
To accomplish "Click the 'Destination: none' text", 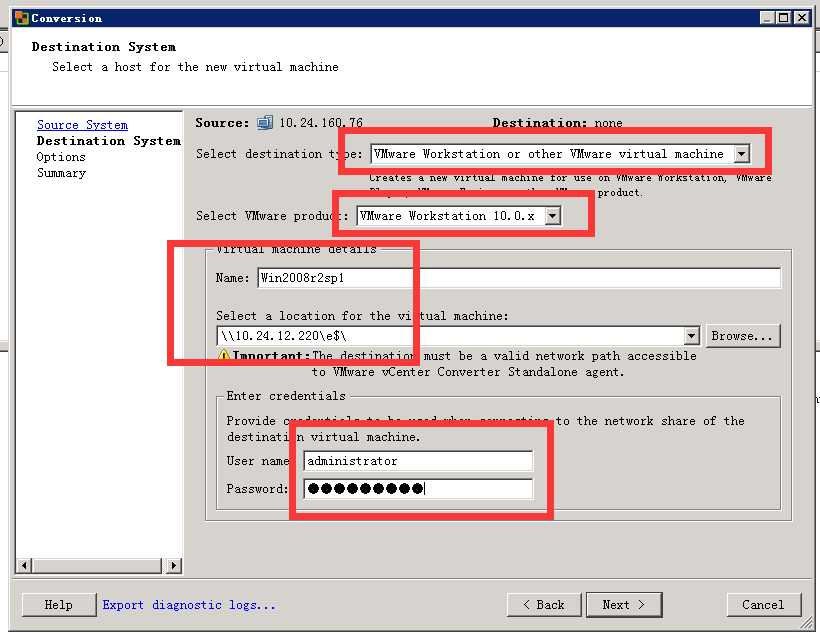I will [557, 123].
